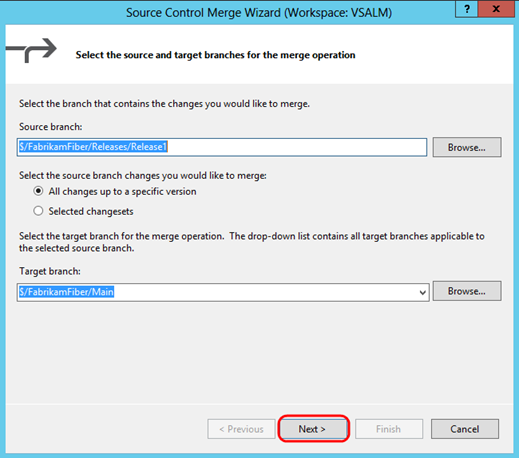This screenshot has height=458, width=519.
Task: Choose the Selected changesets radio button
Action: (x=38, y=211)
